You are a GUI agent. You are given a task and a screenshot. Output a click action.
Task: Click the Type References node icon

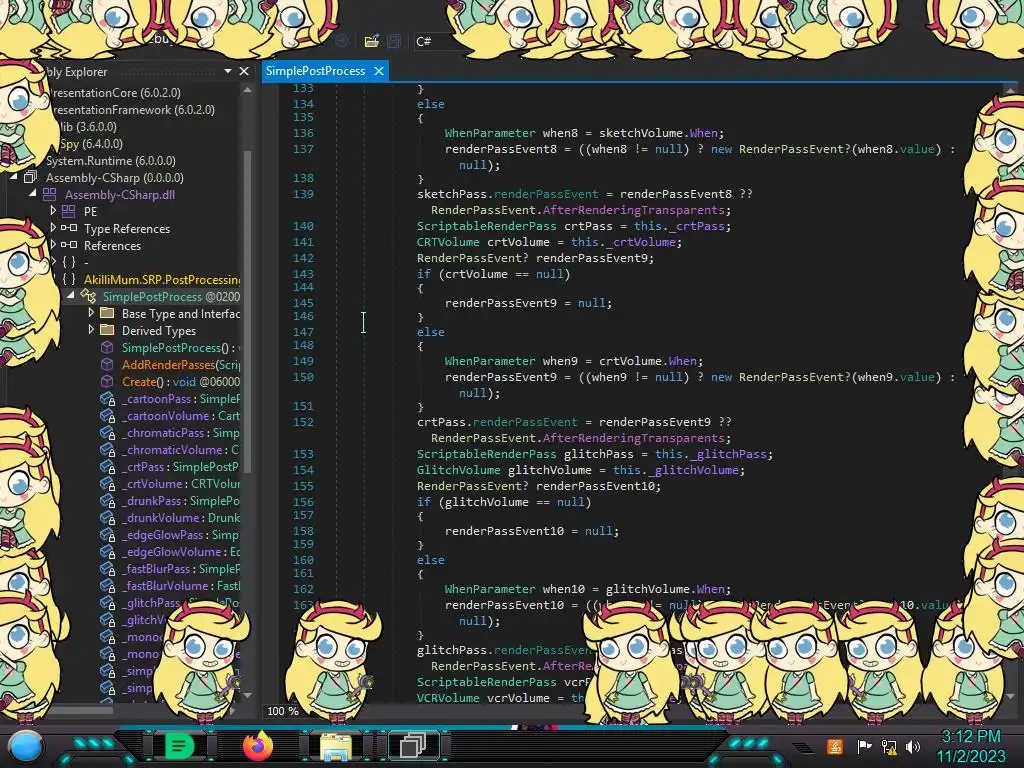coord(69,228)
